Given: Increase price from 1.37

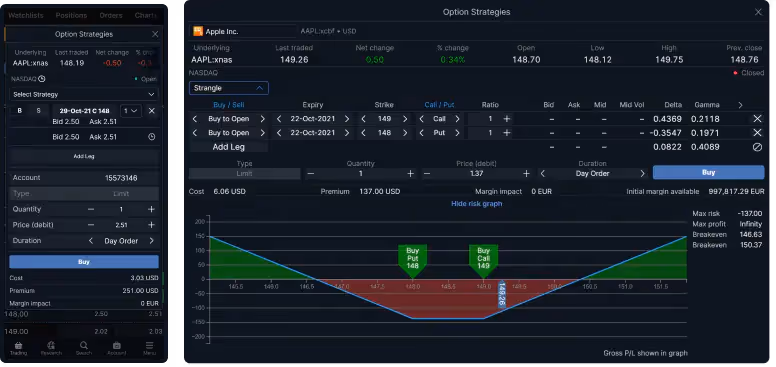Looking at the screenshot, I should tap(526, 174).
